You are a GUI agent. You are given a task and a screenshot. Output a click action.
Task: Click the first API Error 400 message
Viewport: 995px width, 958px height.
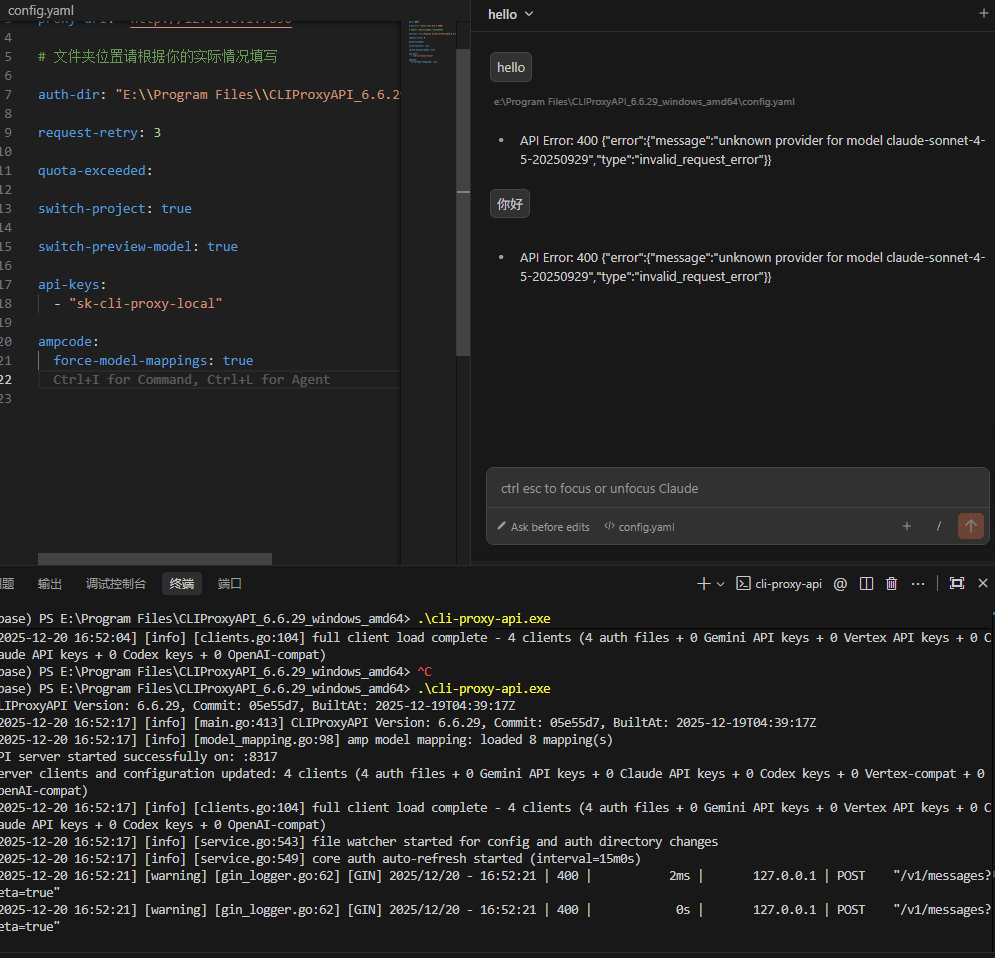coord(752,150)
